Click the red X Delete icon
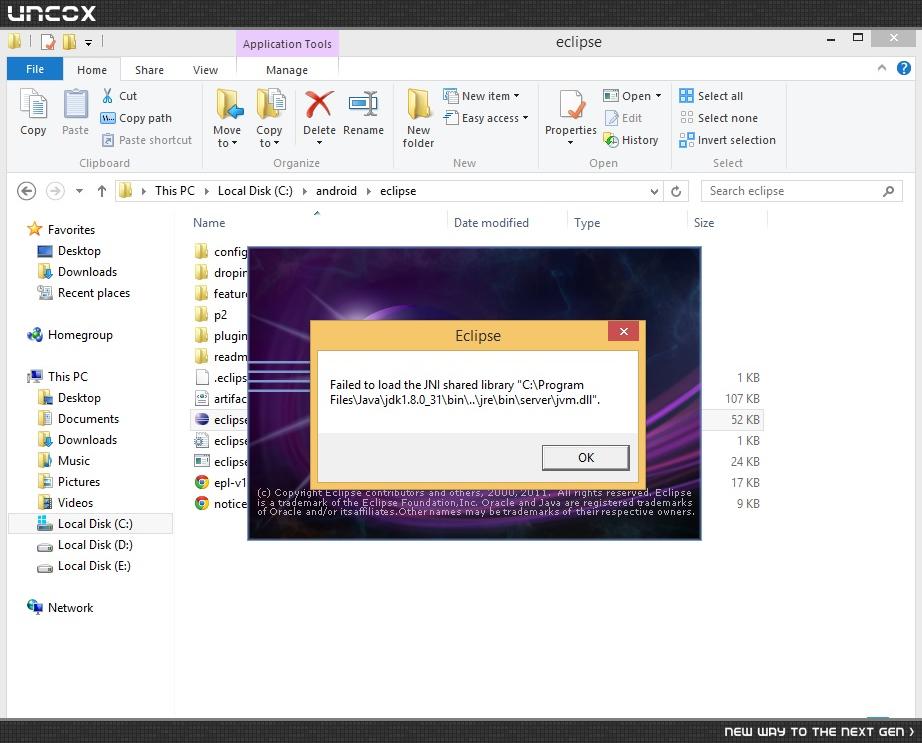 319,105
